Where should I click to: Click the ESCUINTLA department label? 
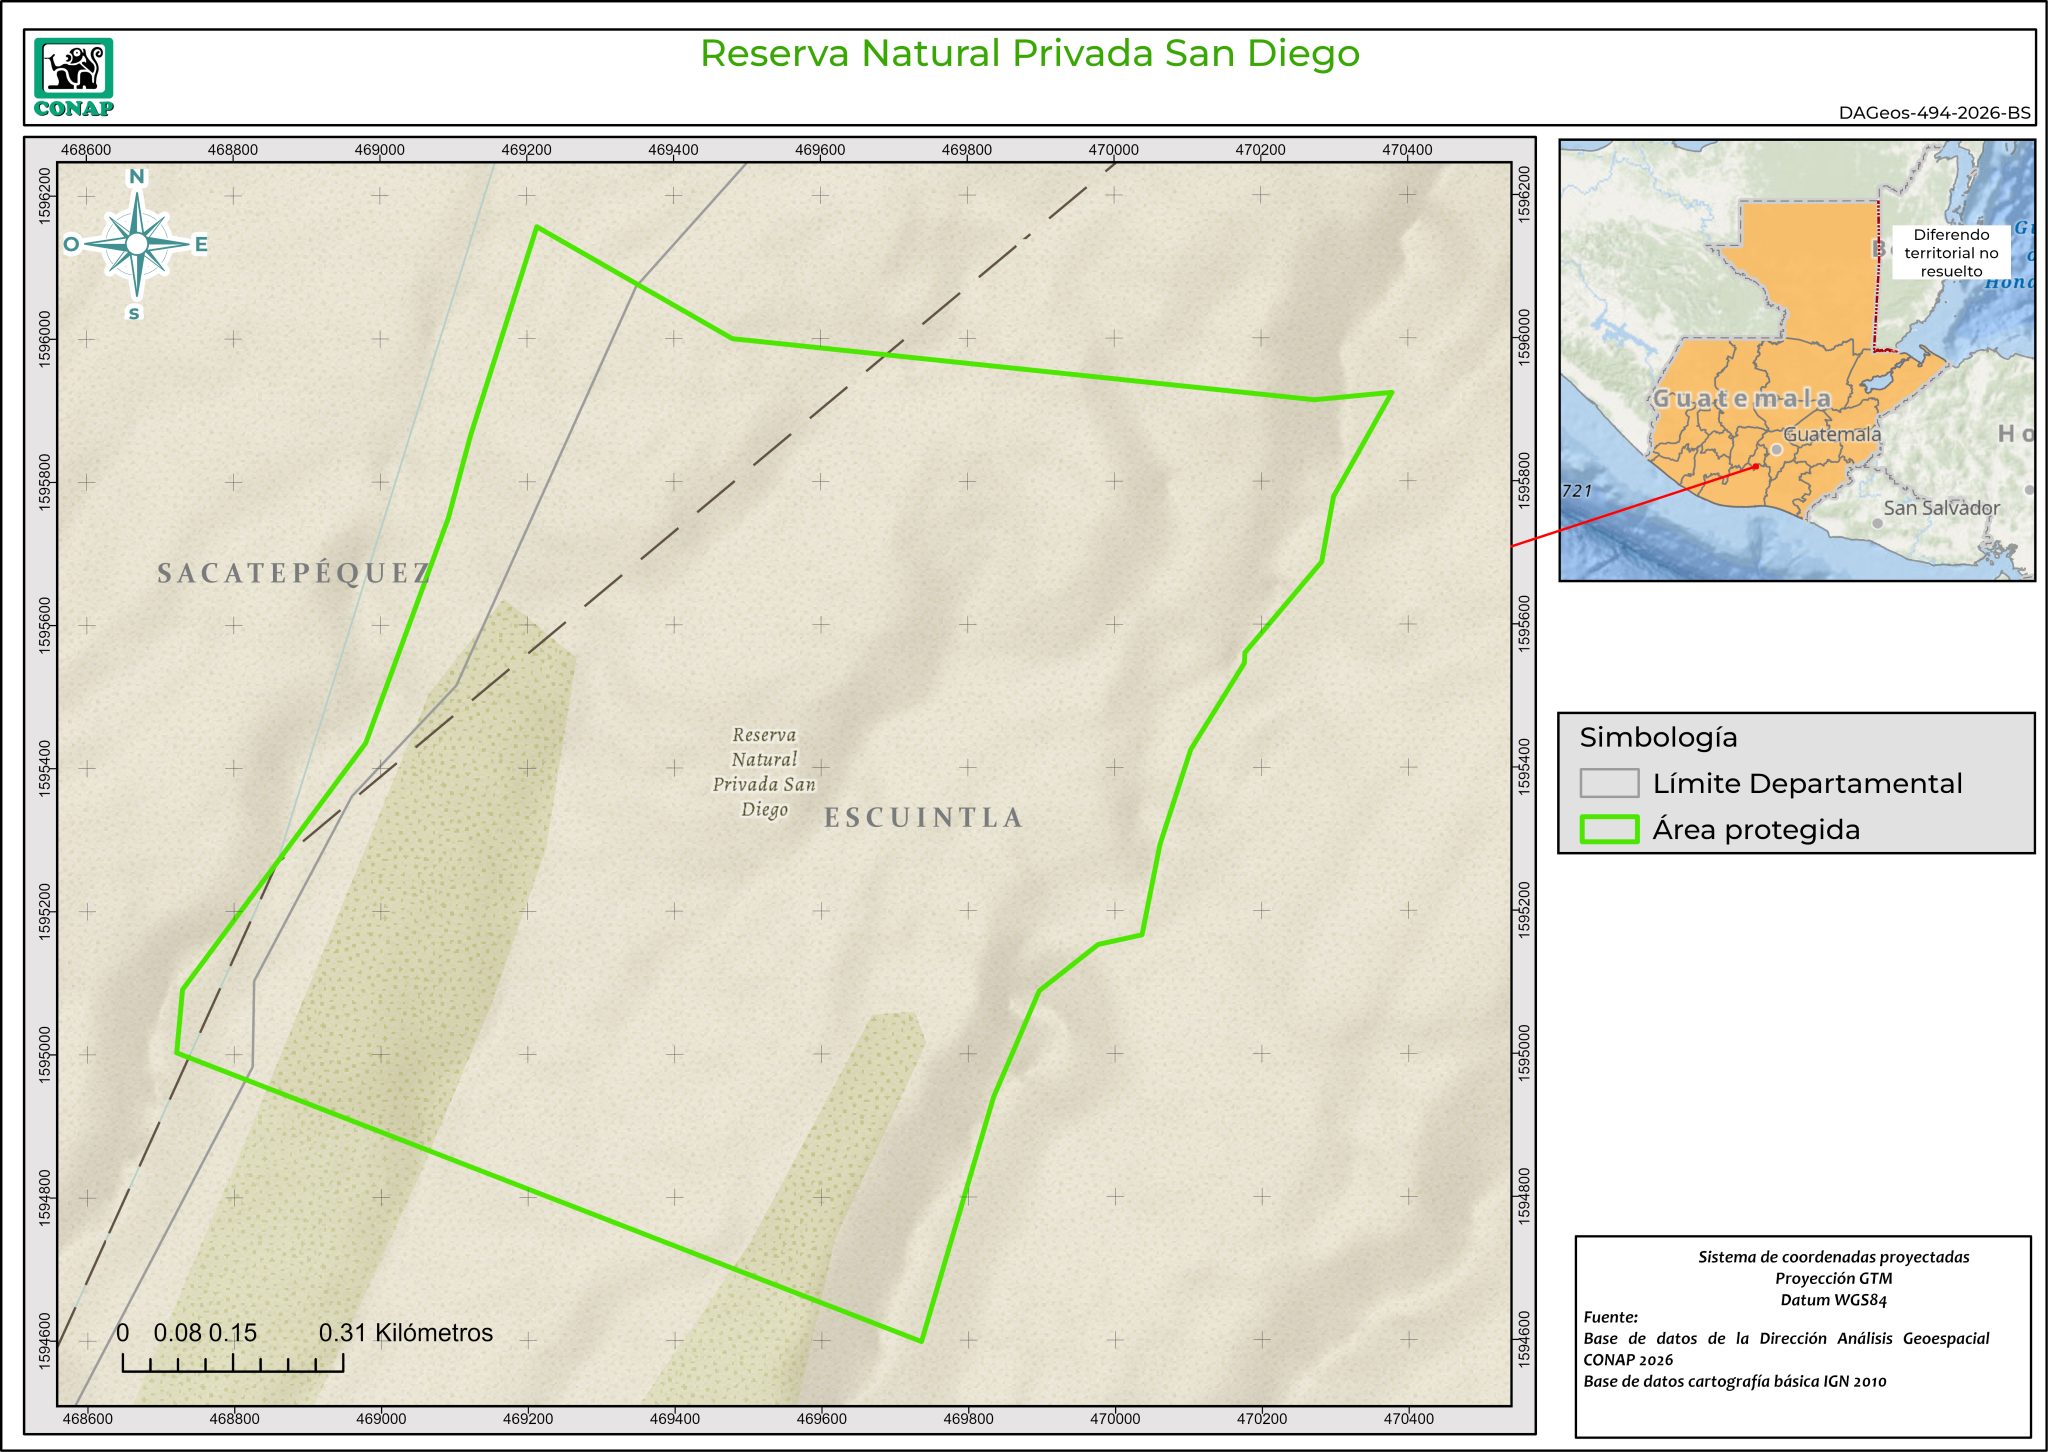click(x=923, y=818)
